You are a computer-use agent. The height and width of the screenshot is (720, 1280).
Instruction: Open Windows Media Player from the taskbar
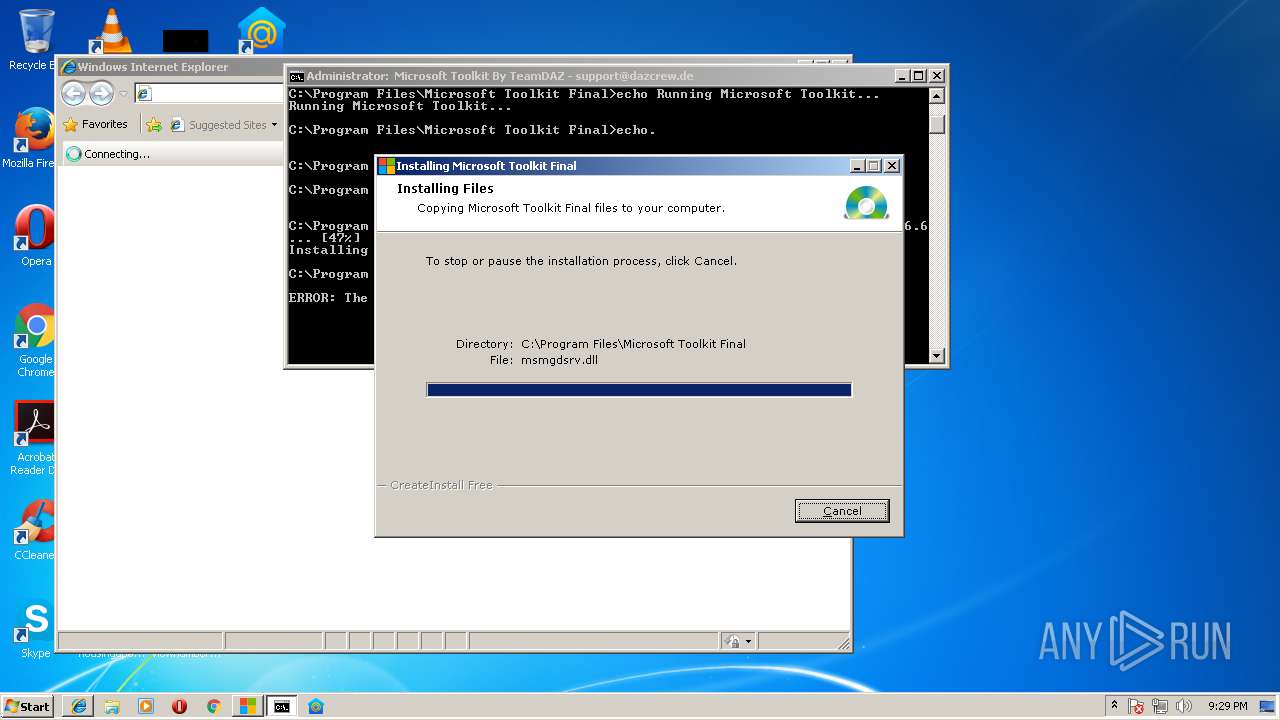point(146,706)
